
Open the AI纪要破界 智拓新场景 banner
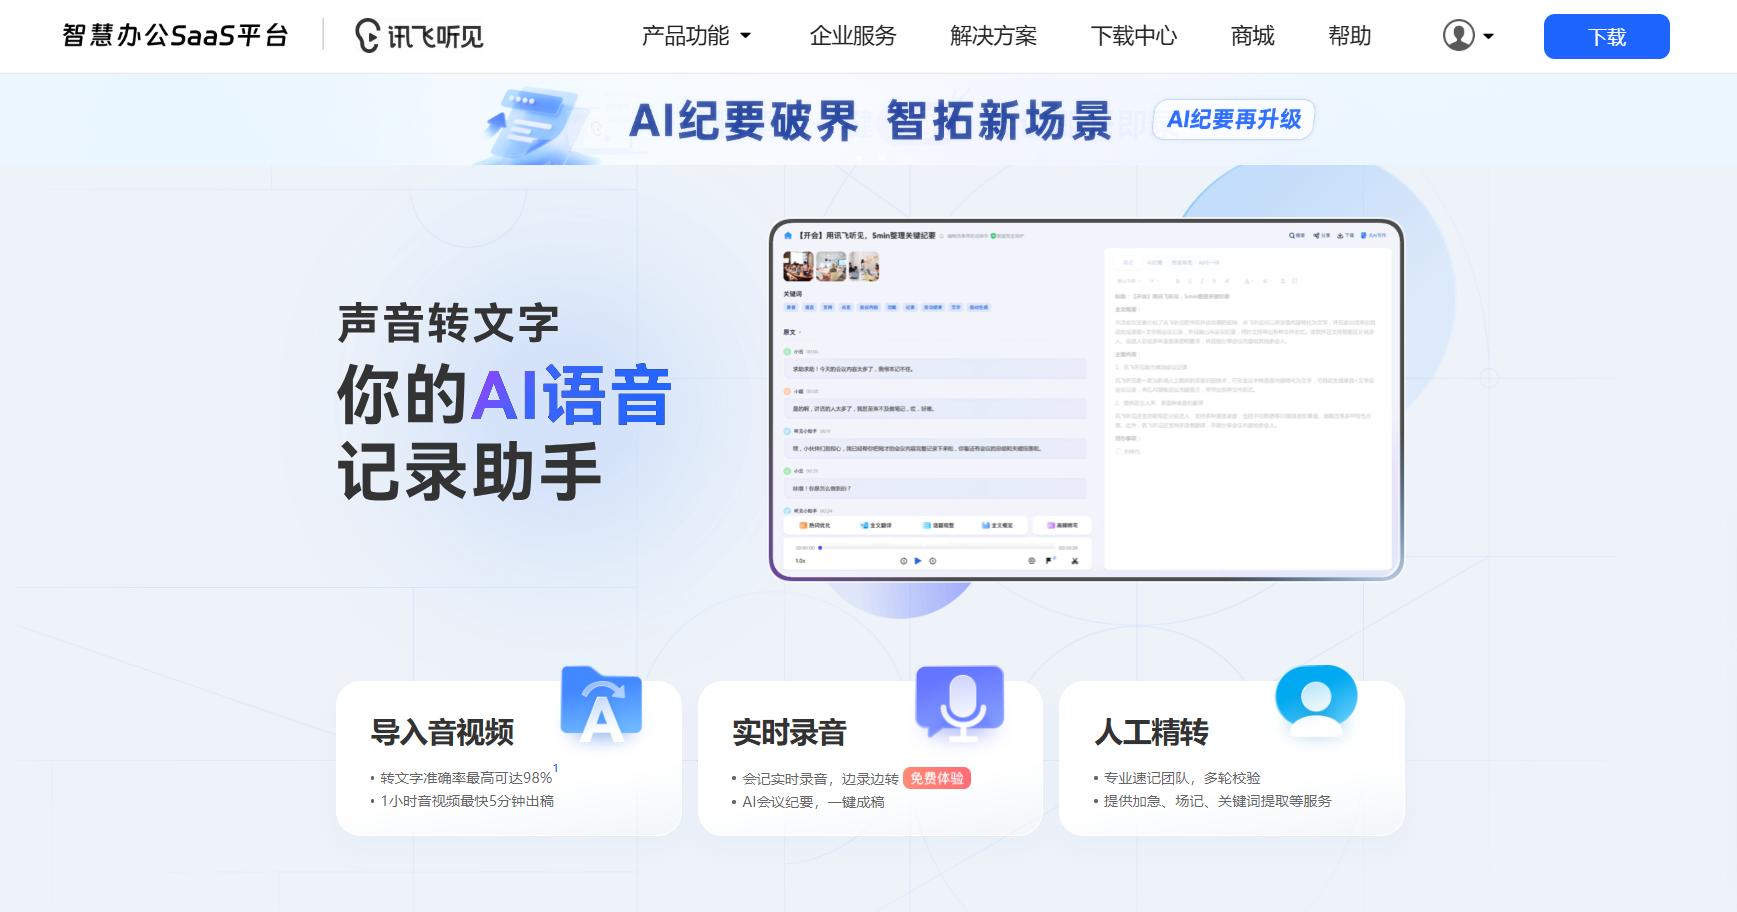[870, 121]
